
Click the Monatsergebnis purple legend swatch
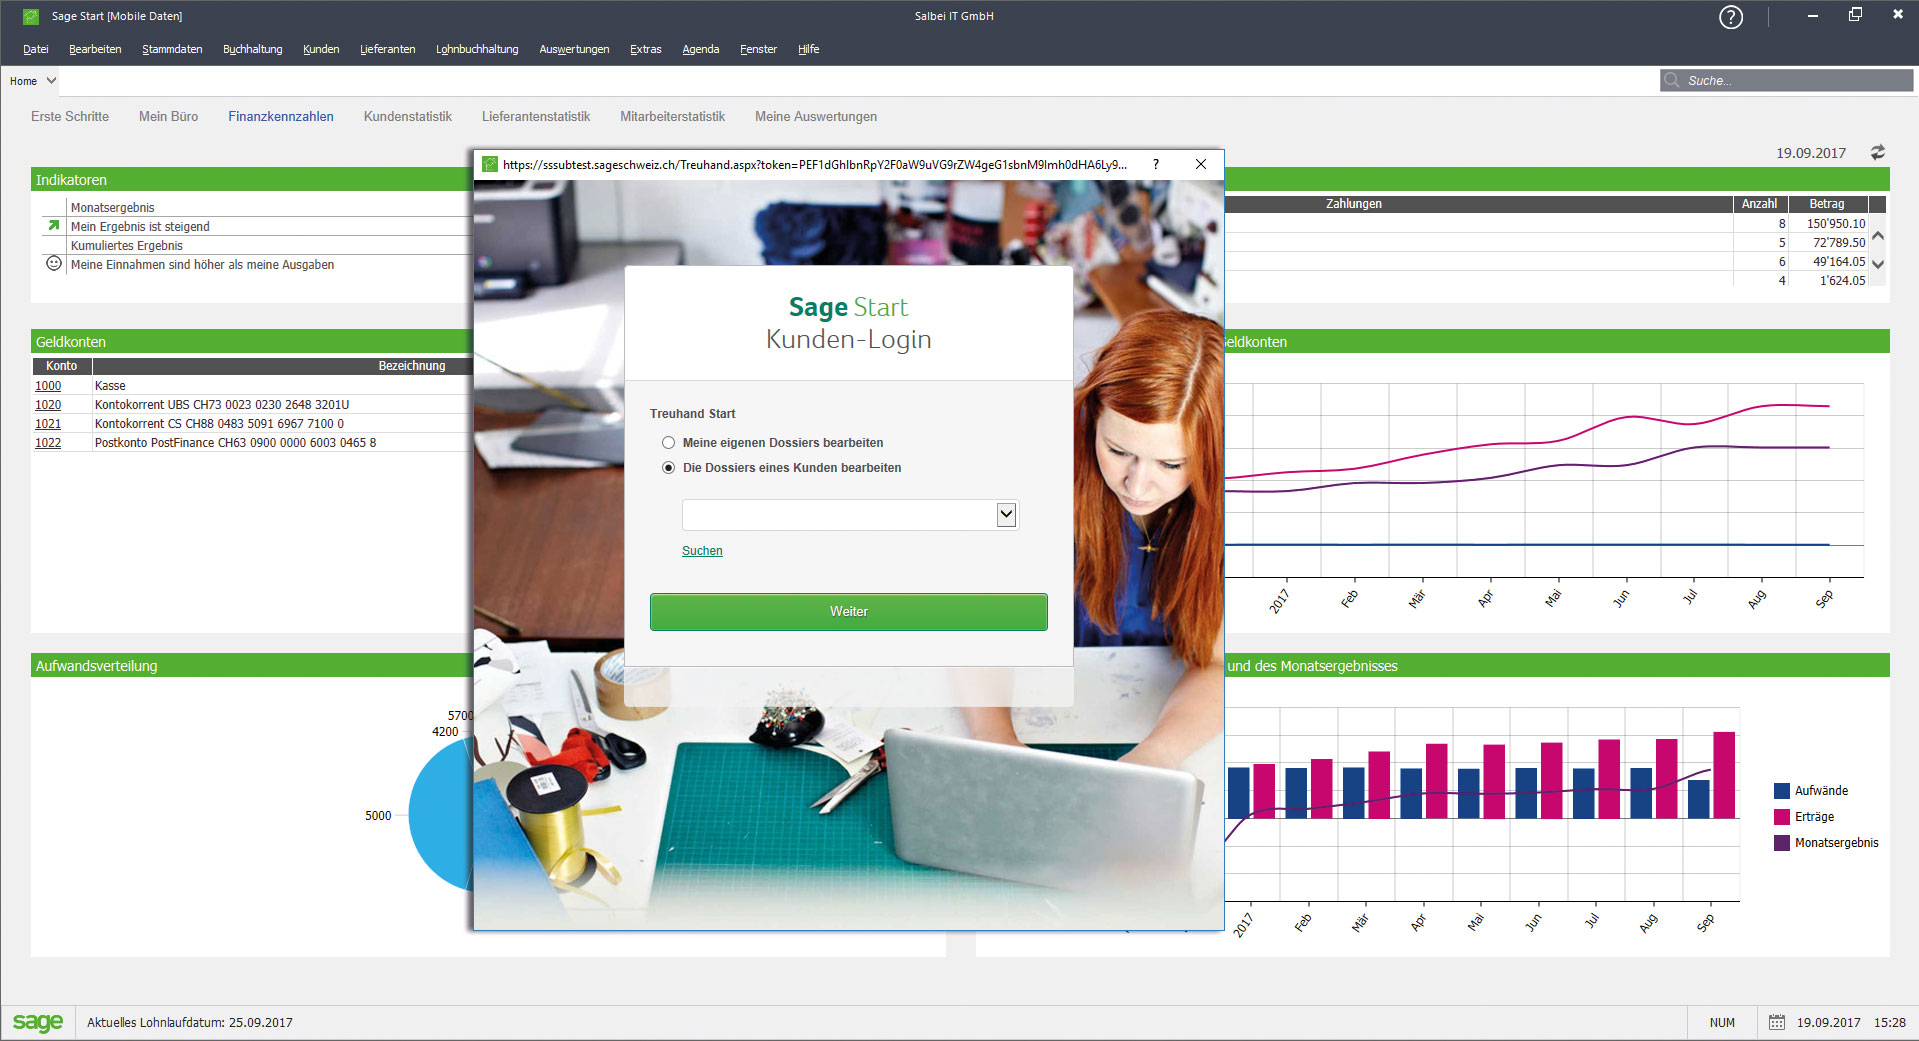[x=1782, y=843]
